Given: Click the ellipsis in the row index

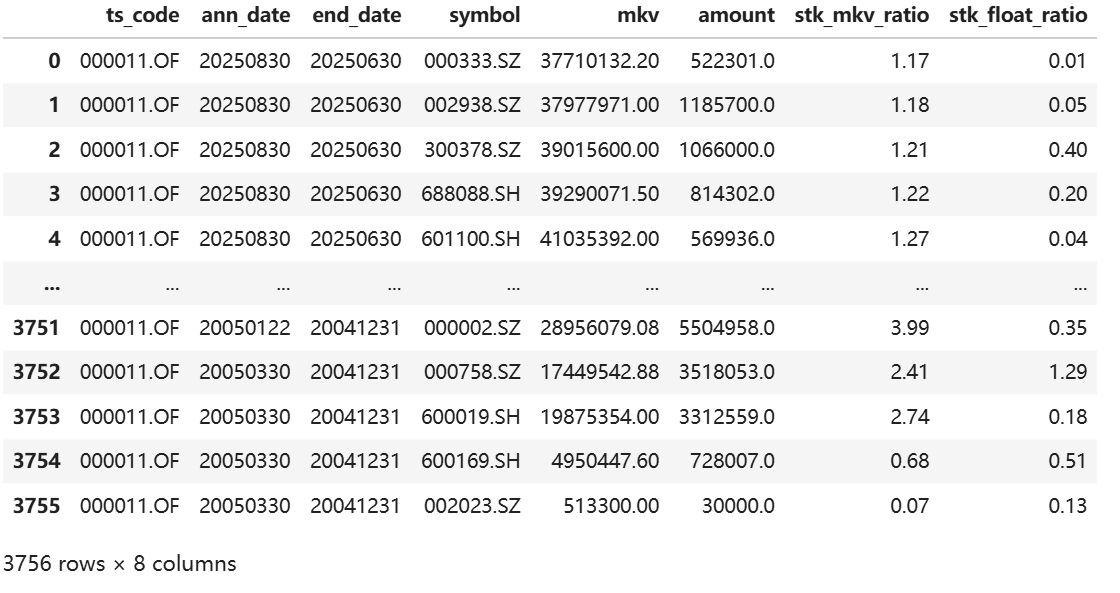Looking at the screenshot, I should point(51,284).
